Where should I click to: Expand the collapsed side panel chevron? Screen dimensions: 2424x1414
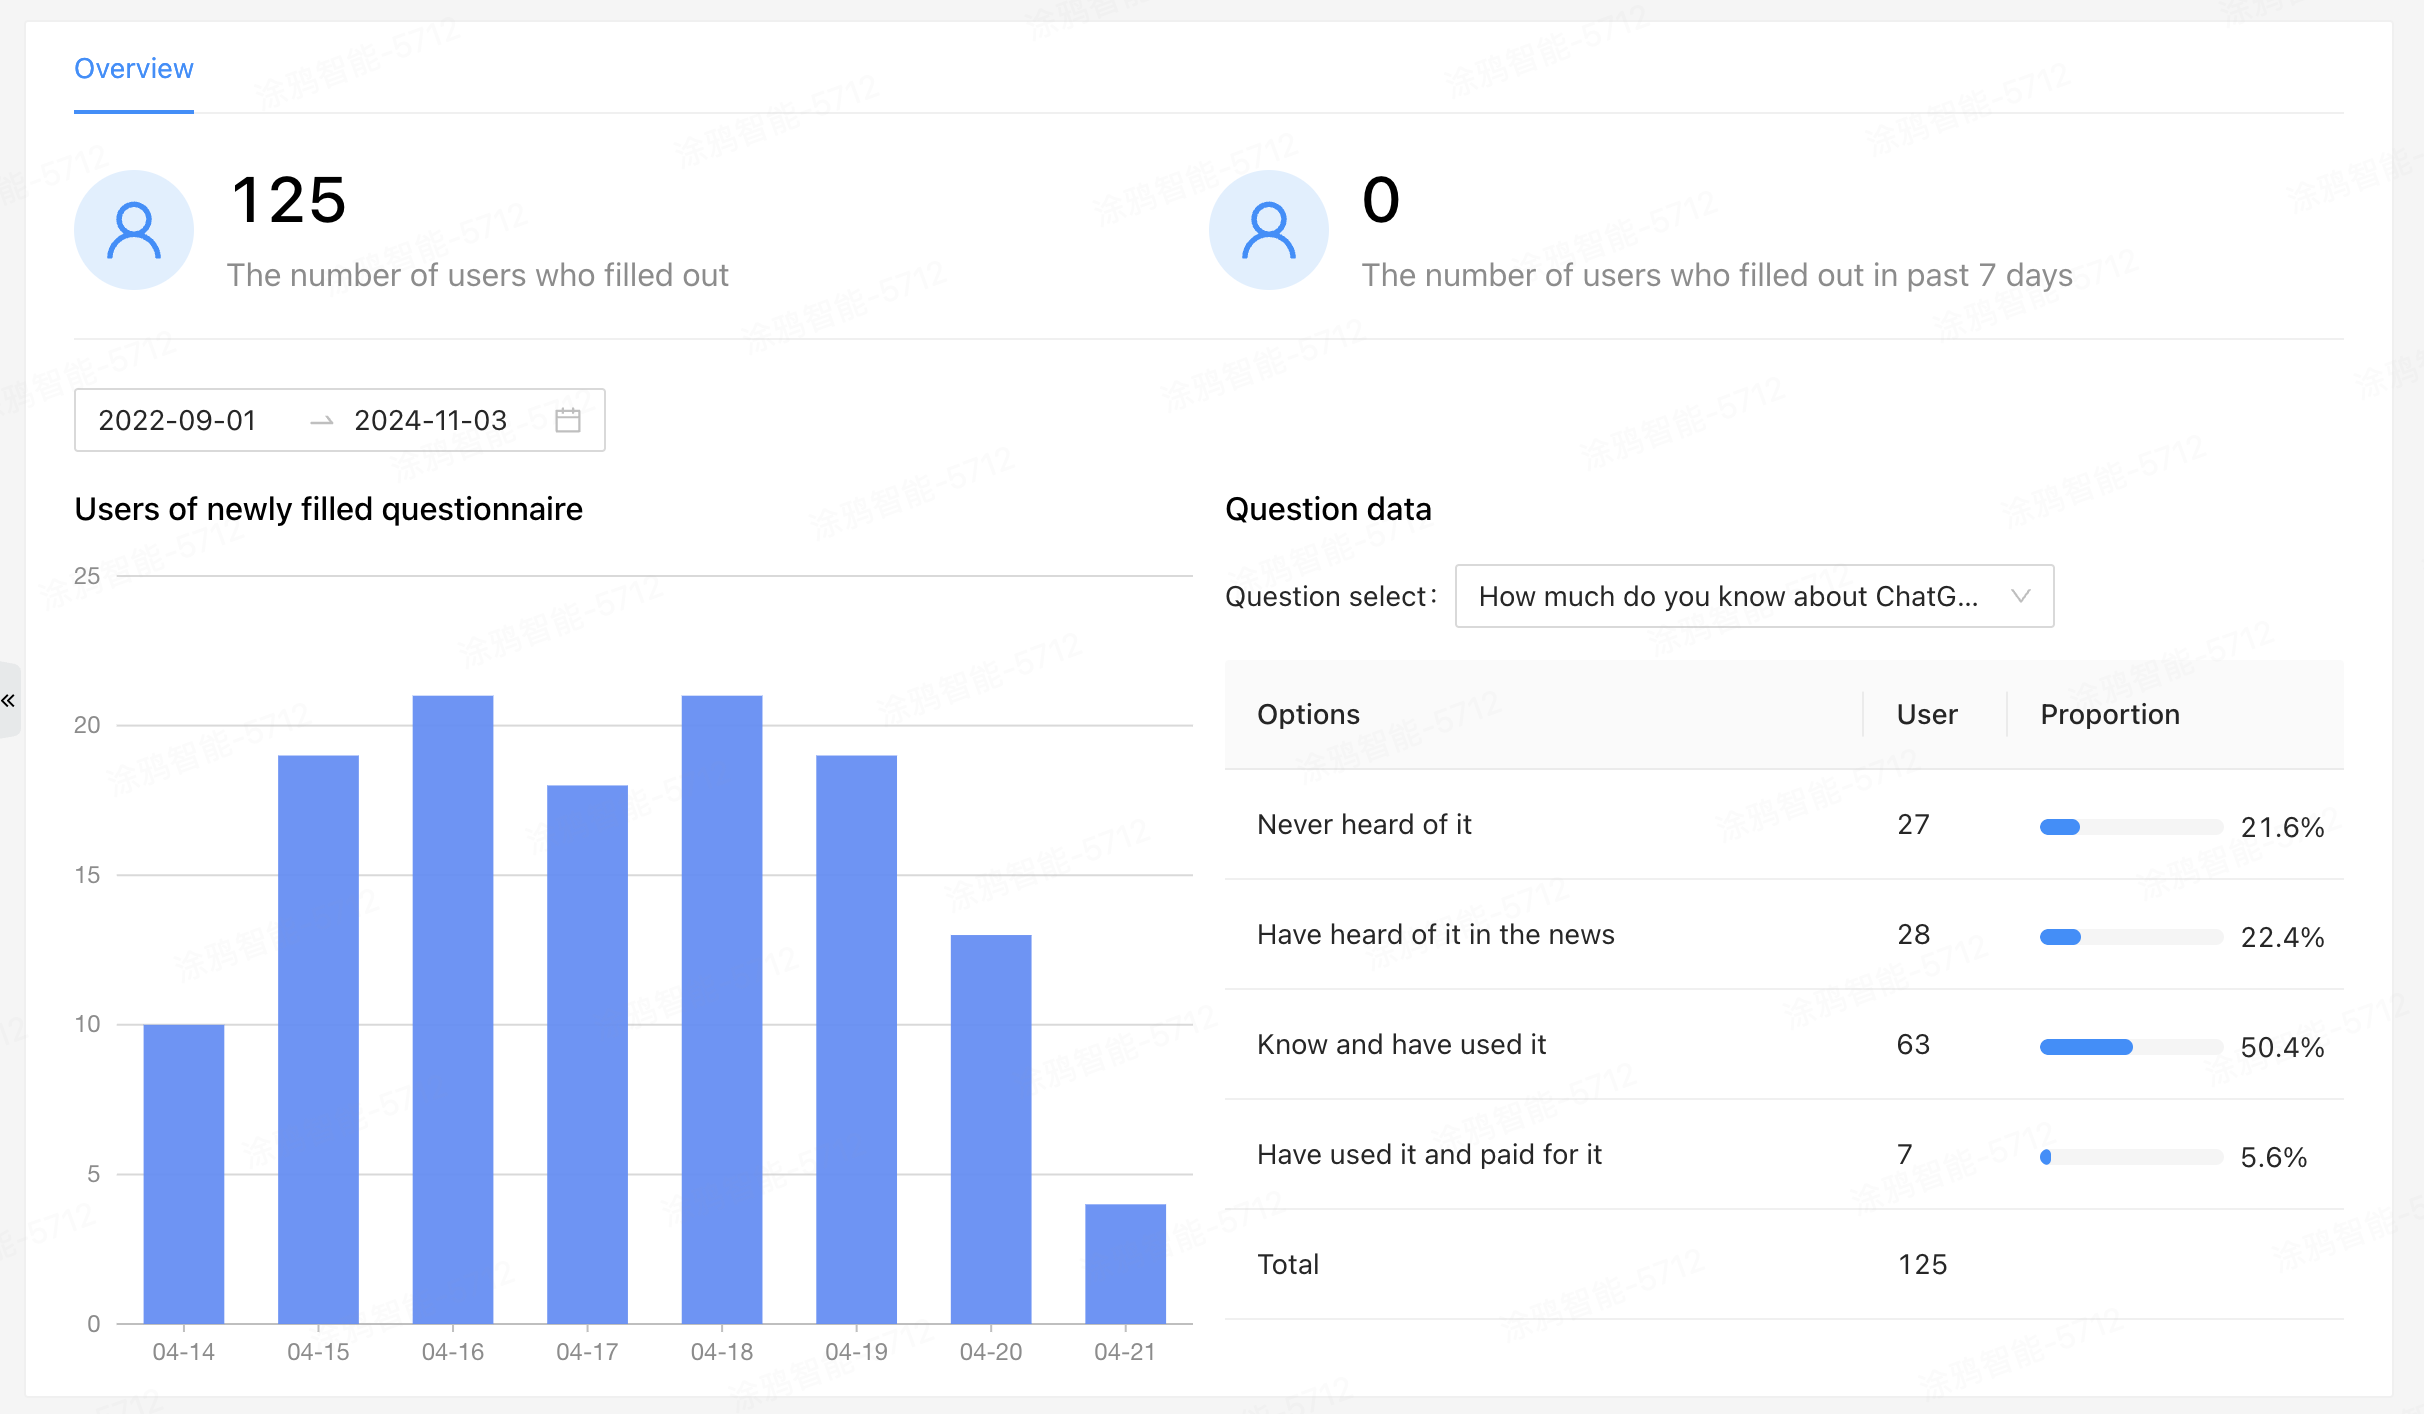[9, 700]
